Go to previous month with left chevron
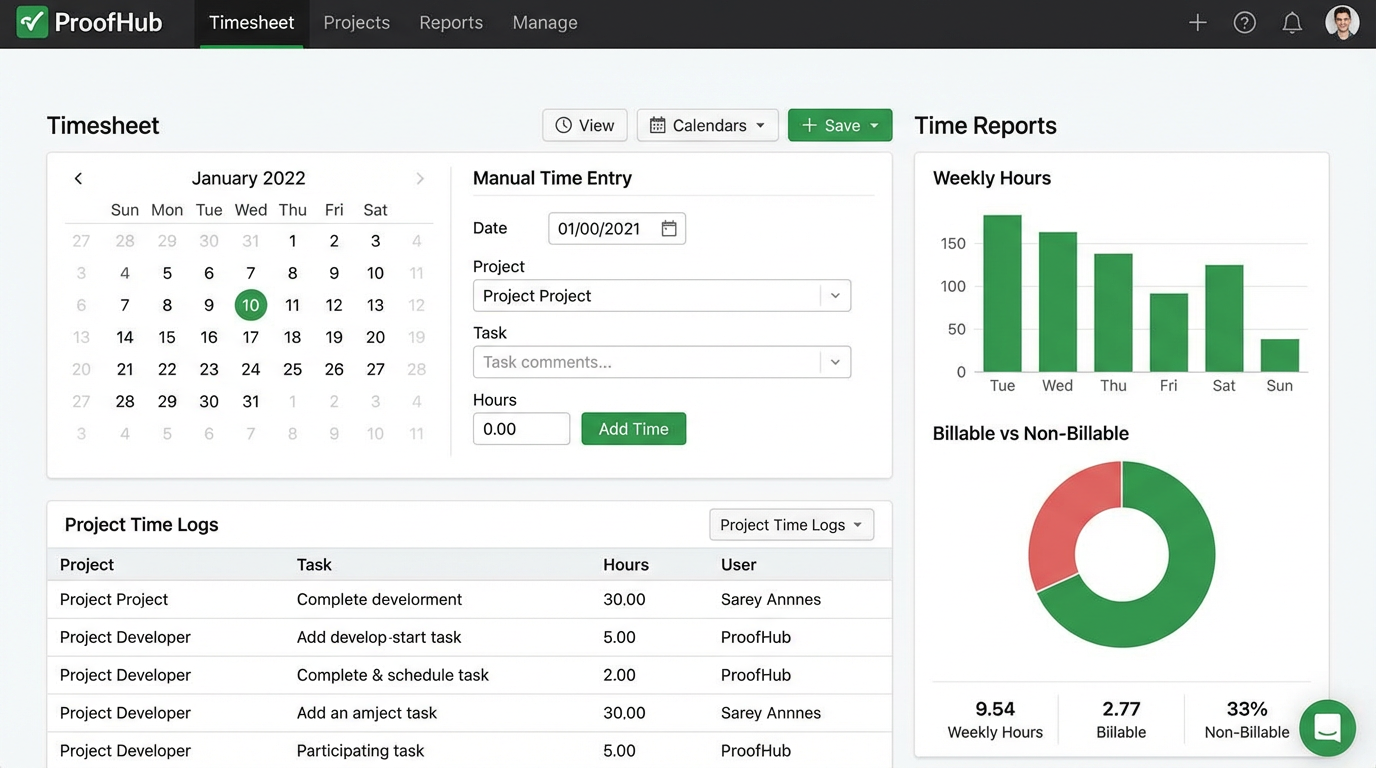Screen dimensions: 1376x768 tap(78, 178)
